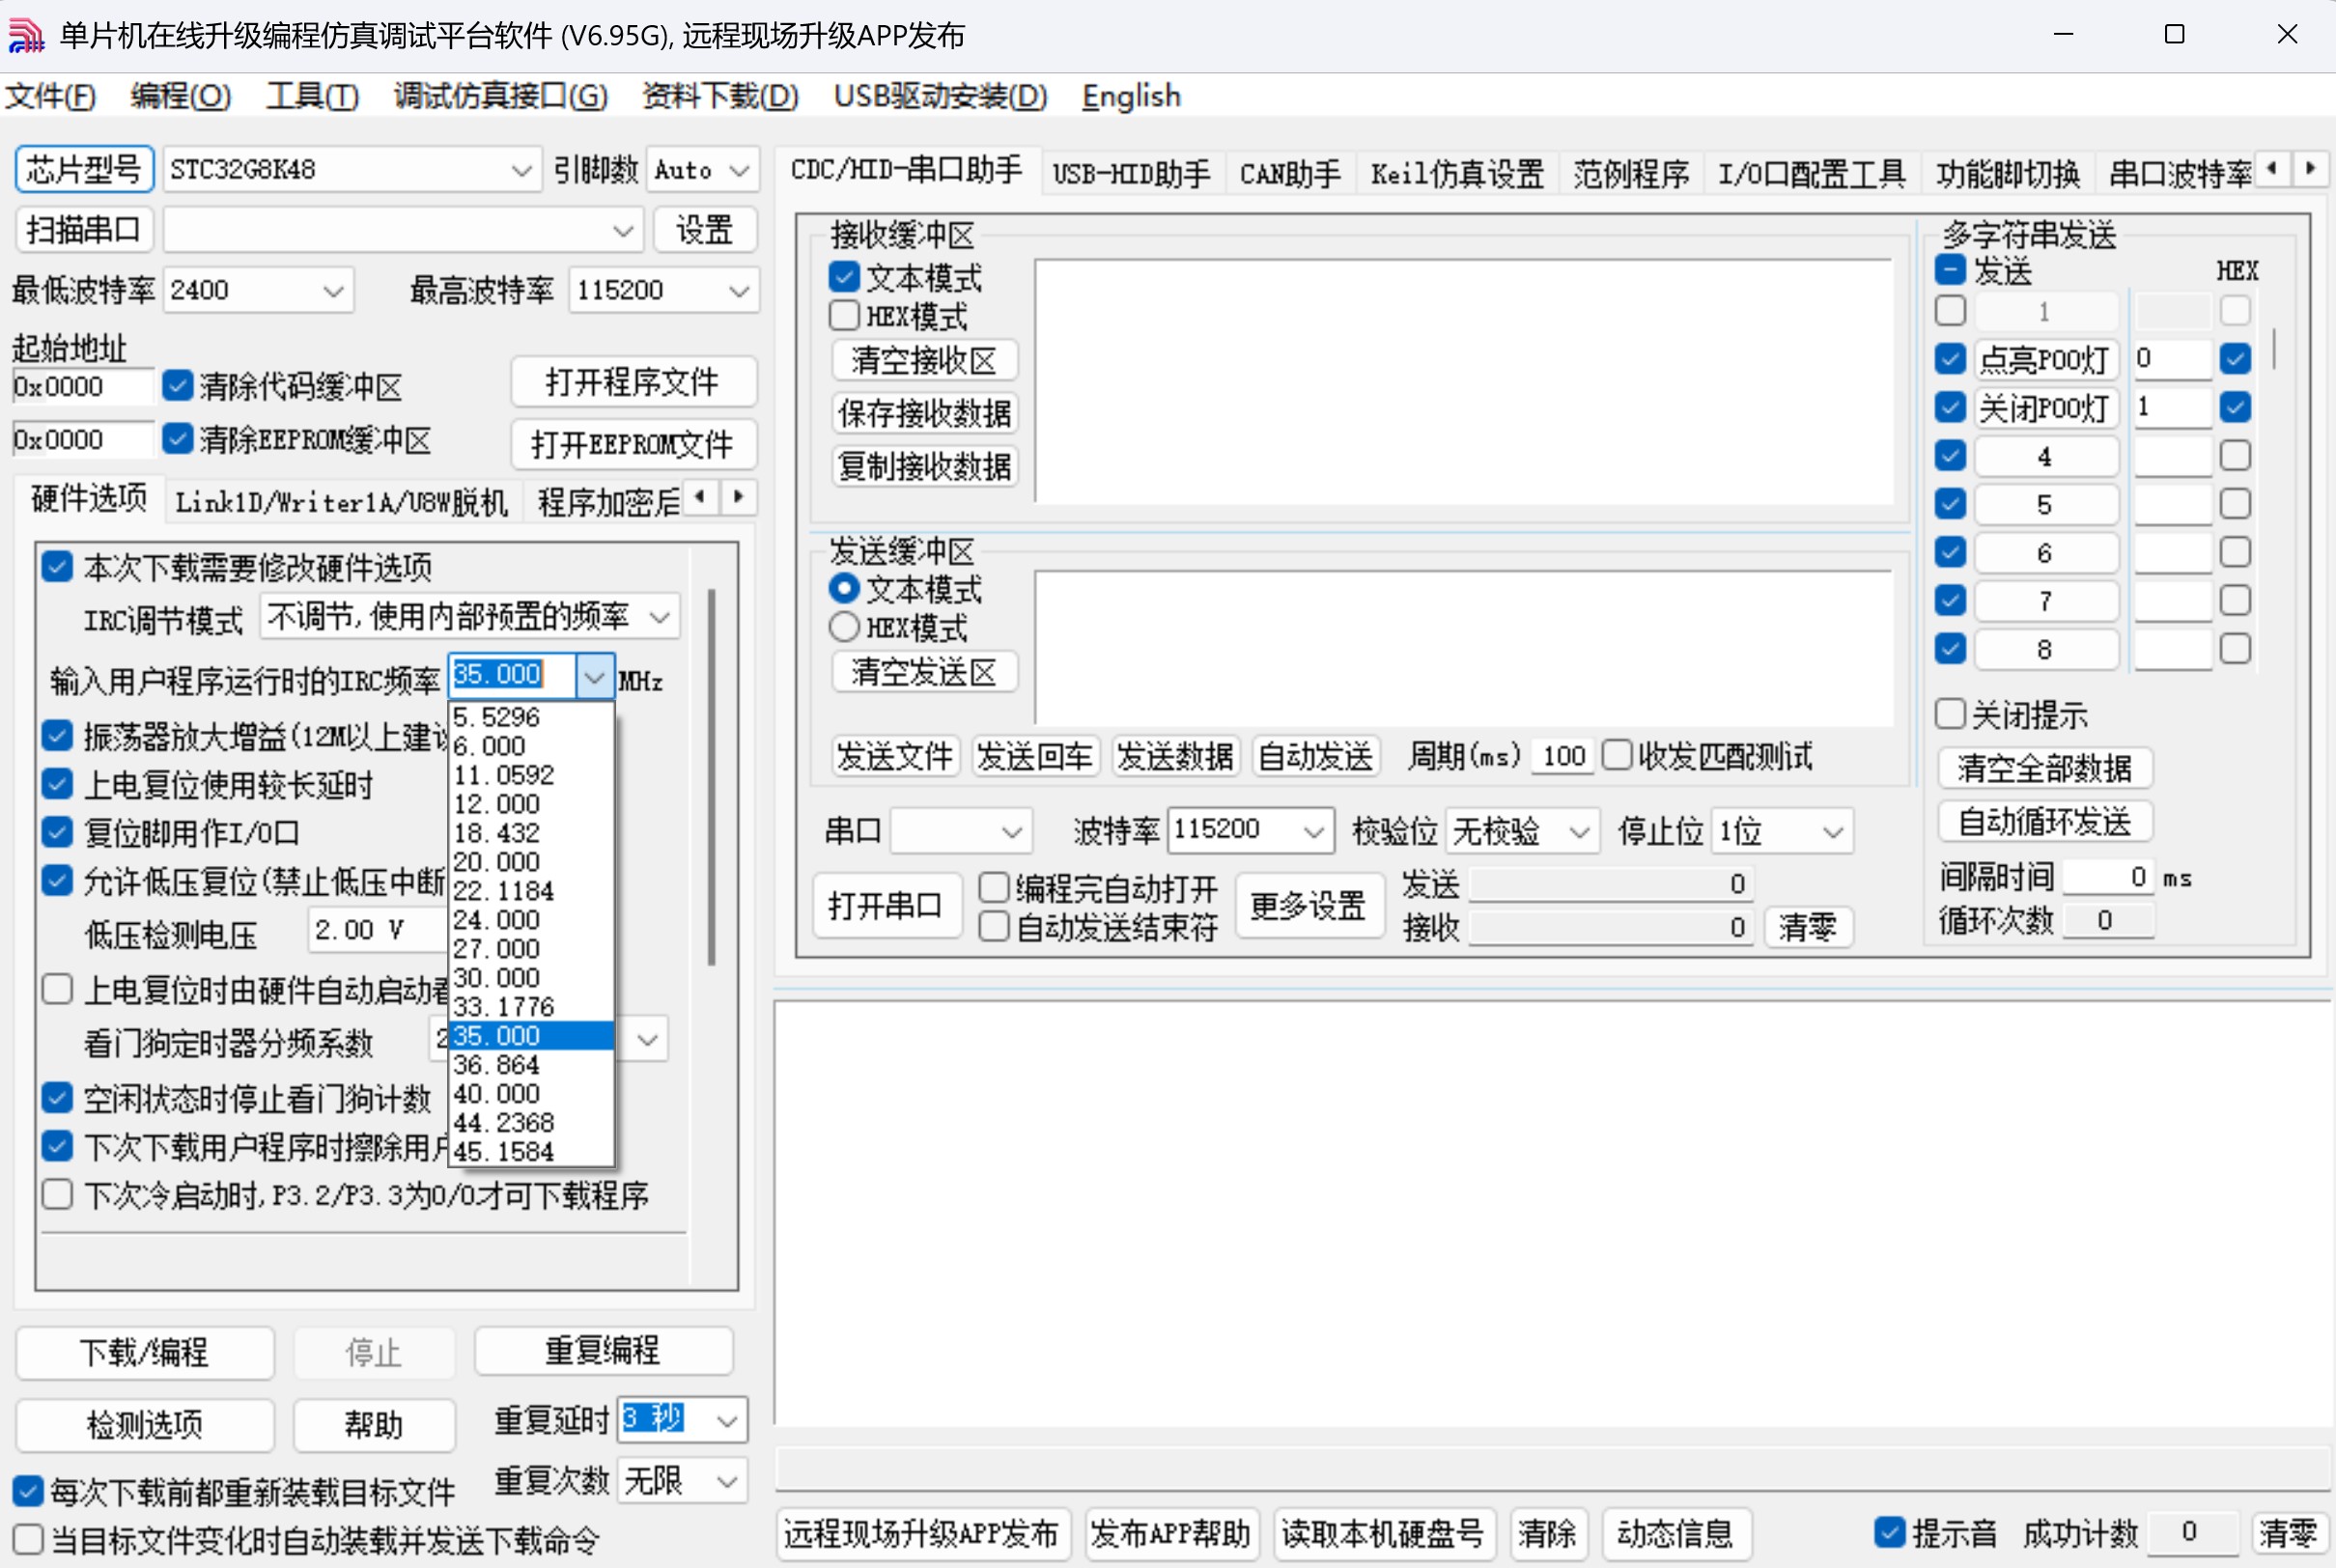Image resolution: width=2336 pixels, height=1568 pixels.
Task: Click 打开串口 button
Action: [x=886, y=905]
